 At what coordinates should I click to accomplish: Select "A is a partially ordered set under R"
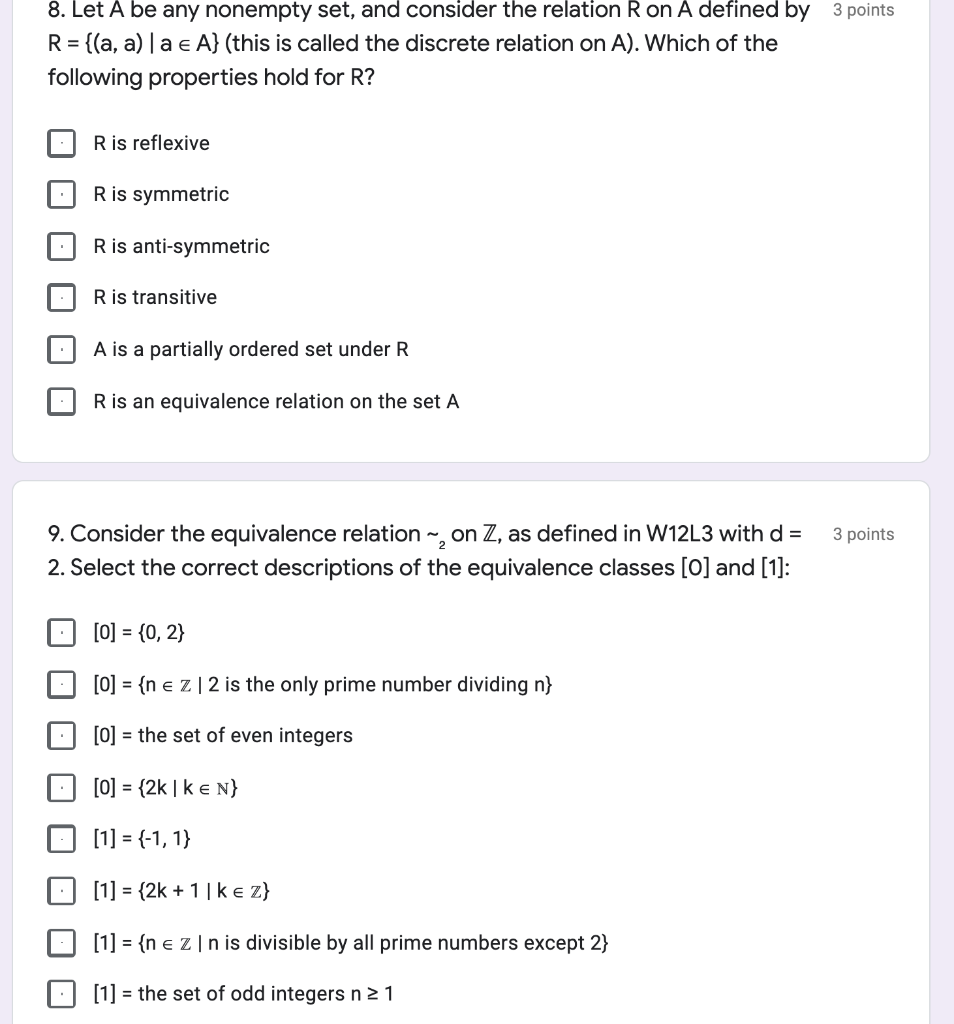(x=61, y=349)
